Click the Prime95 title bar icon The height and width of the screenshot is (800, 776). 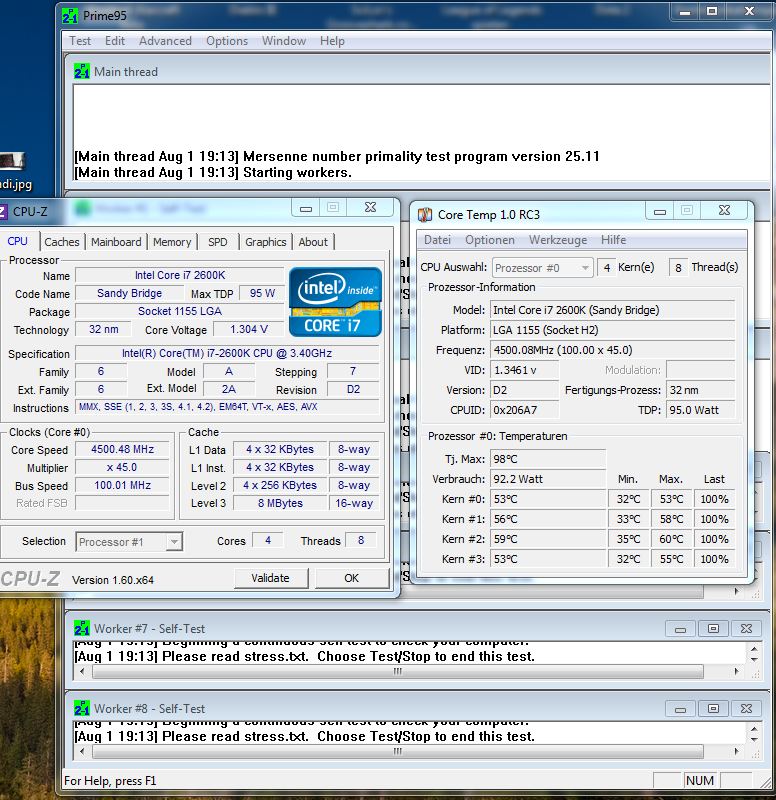70,16
